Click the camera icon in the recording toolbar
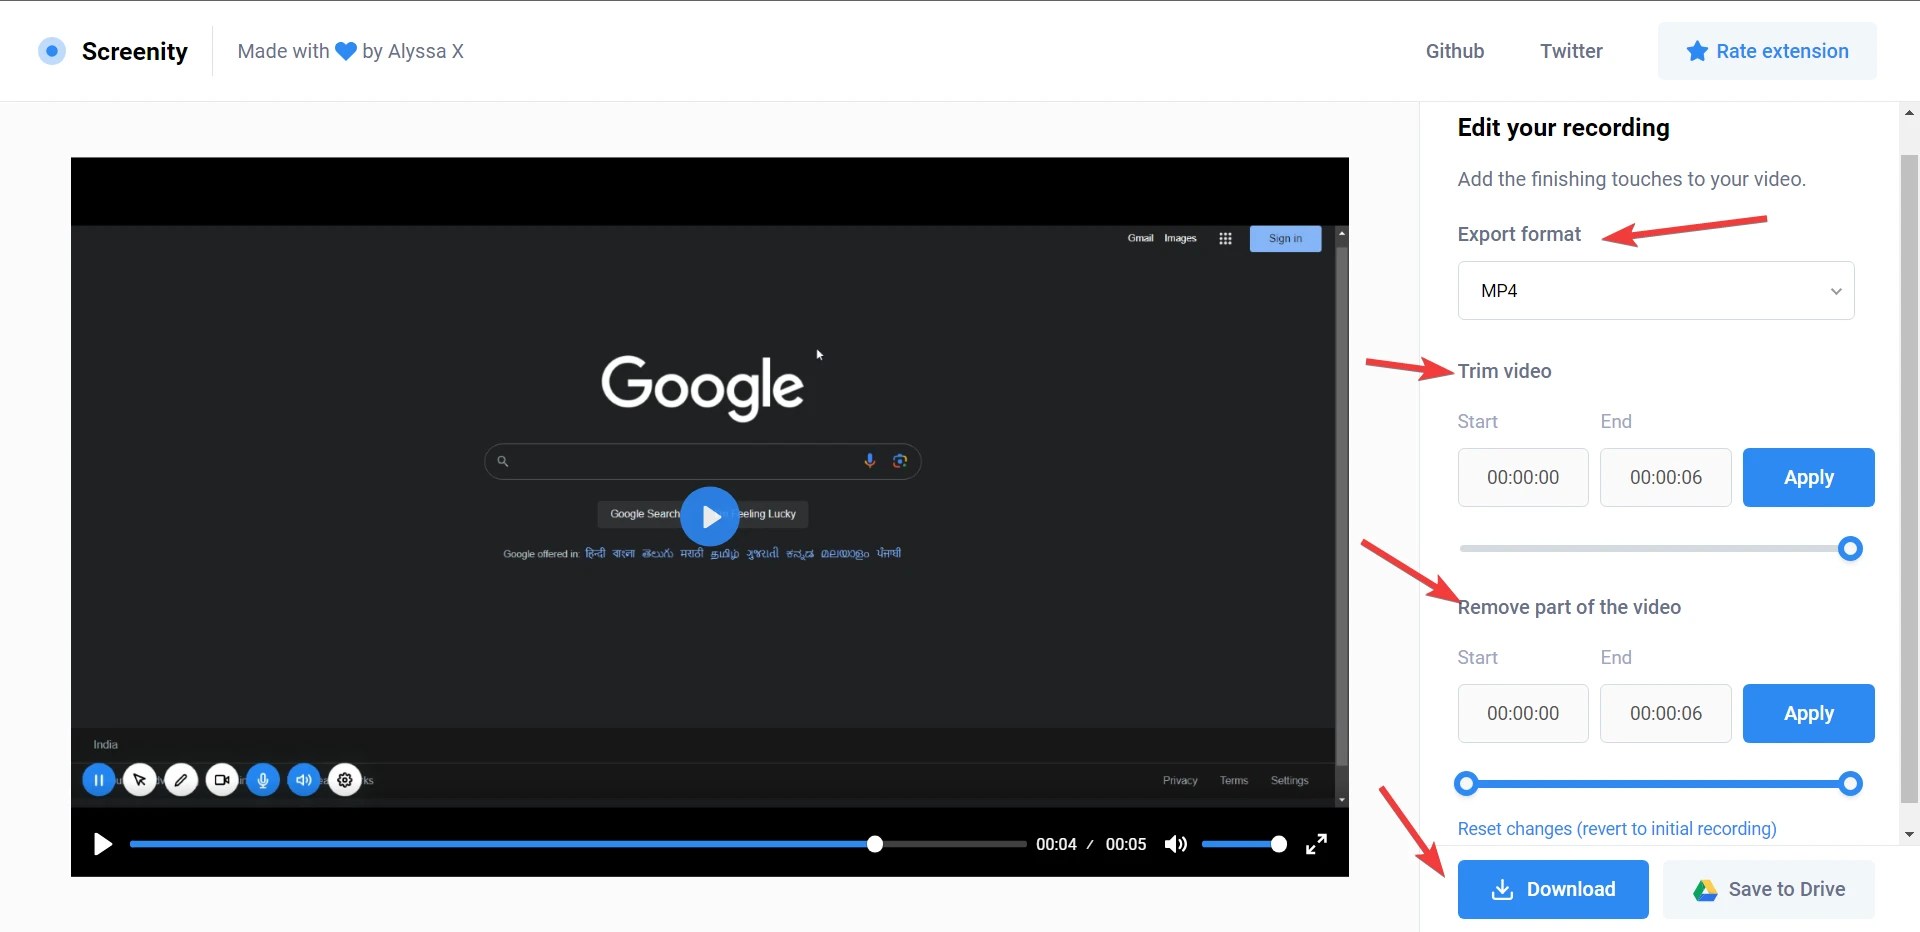Screen dimensions: 1920x932 point(221,779)
